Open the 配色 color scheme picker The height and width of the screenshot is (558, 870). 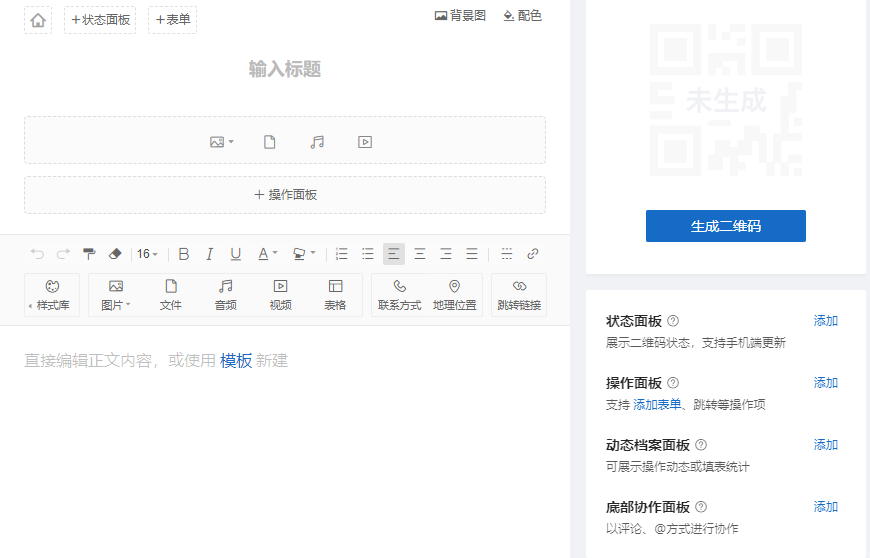point(522,16)
